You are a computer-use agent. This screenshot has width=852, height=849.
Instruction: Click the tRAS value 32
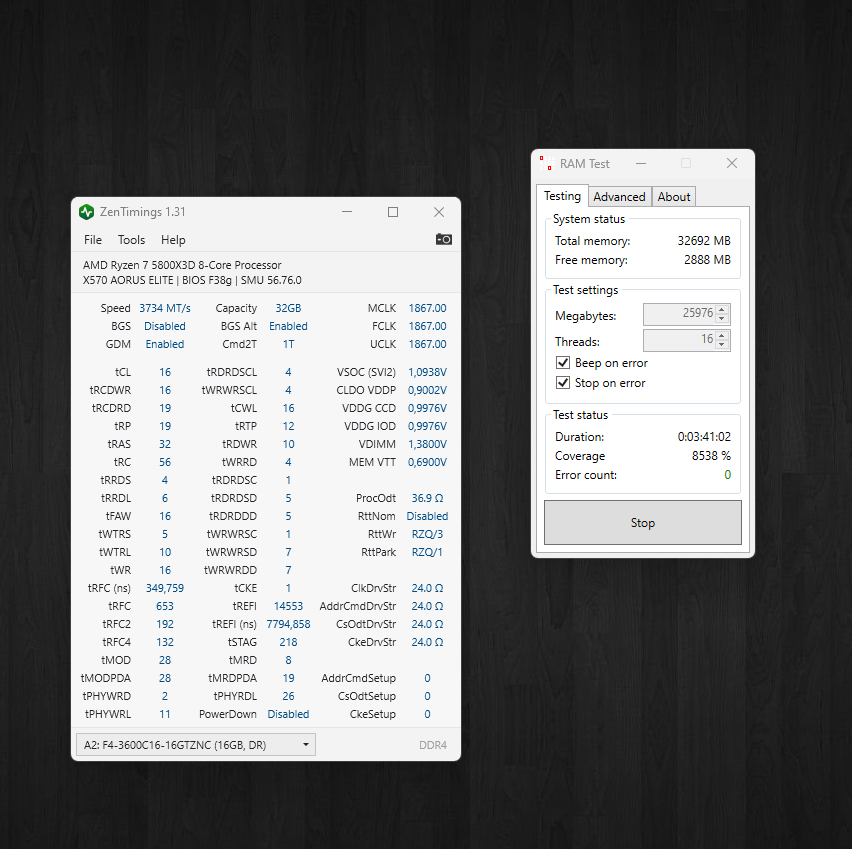[x=165, y=444]
